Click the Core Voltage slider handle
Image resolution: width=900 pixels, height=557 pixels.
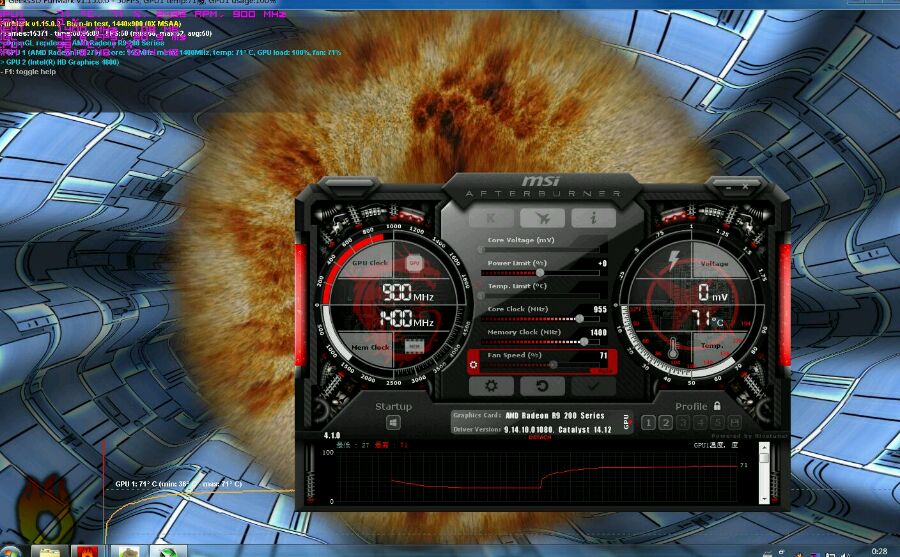point(481,250)
